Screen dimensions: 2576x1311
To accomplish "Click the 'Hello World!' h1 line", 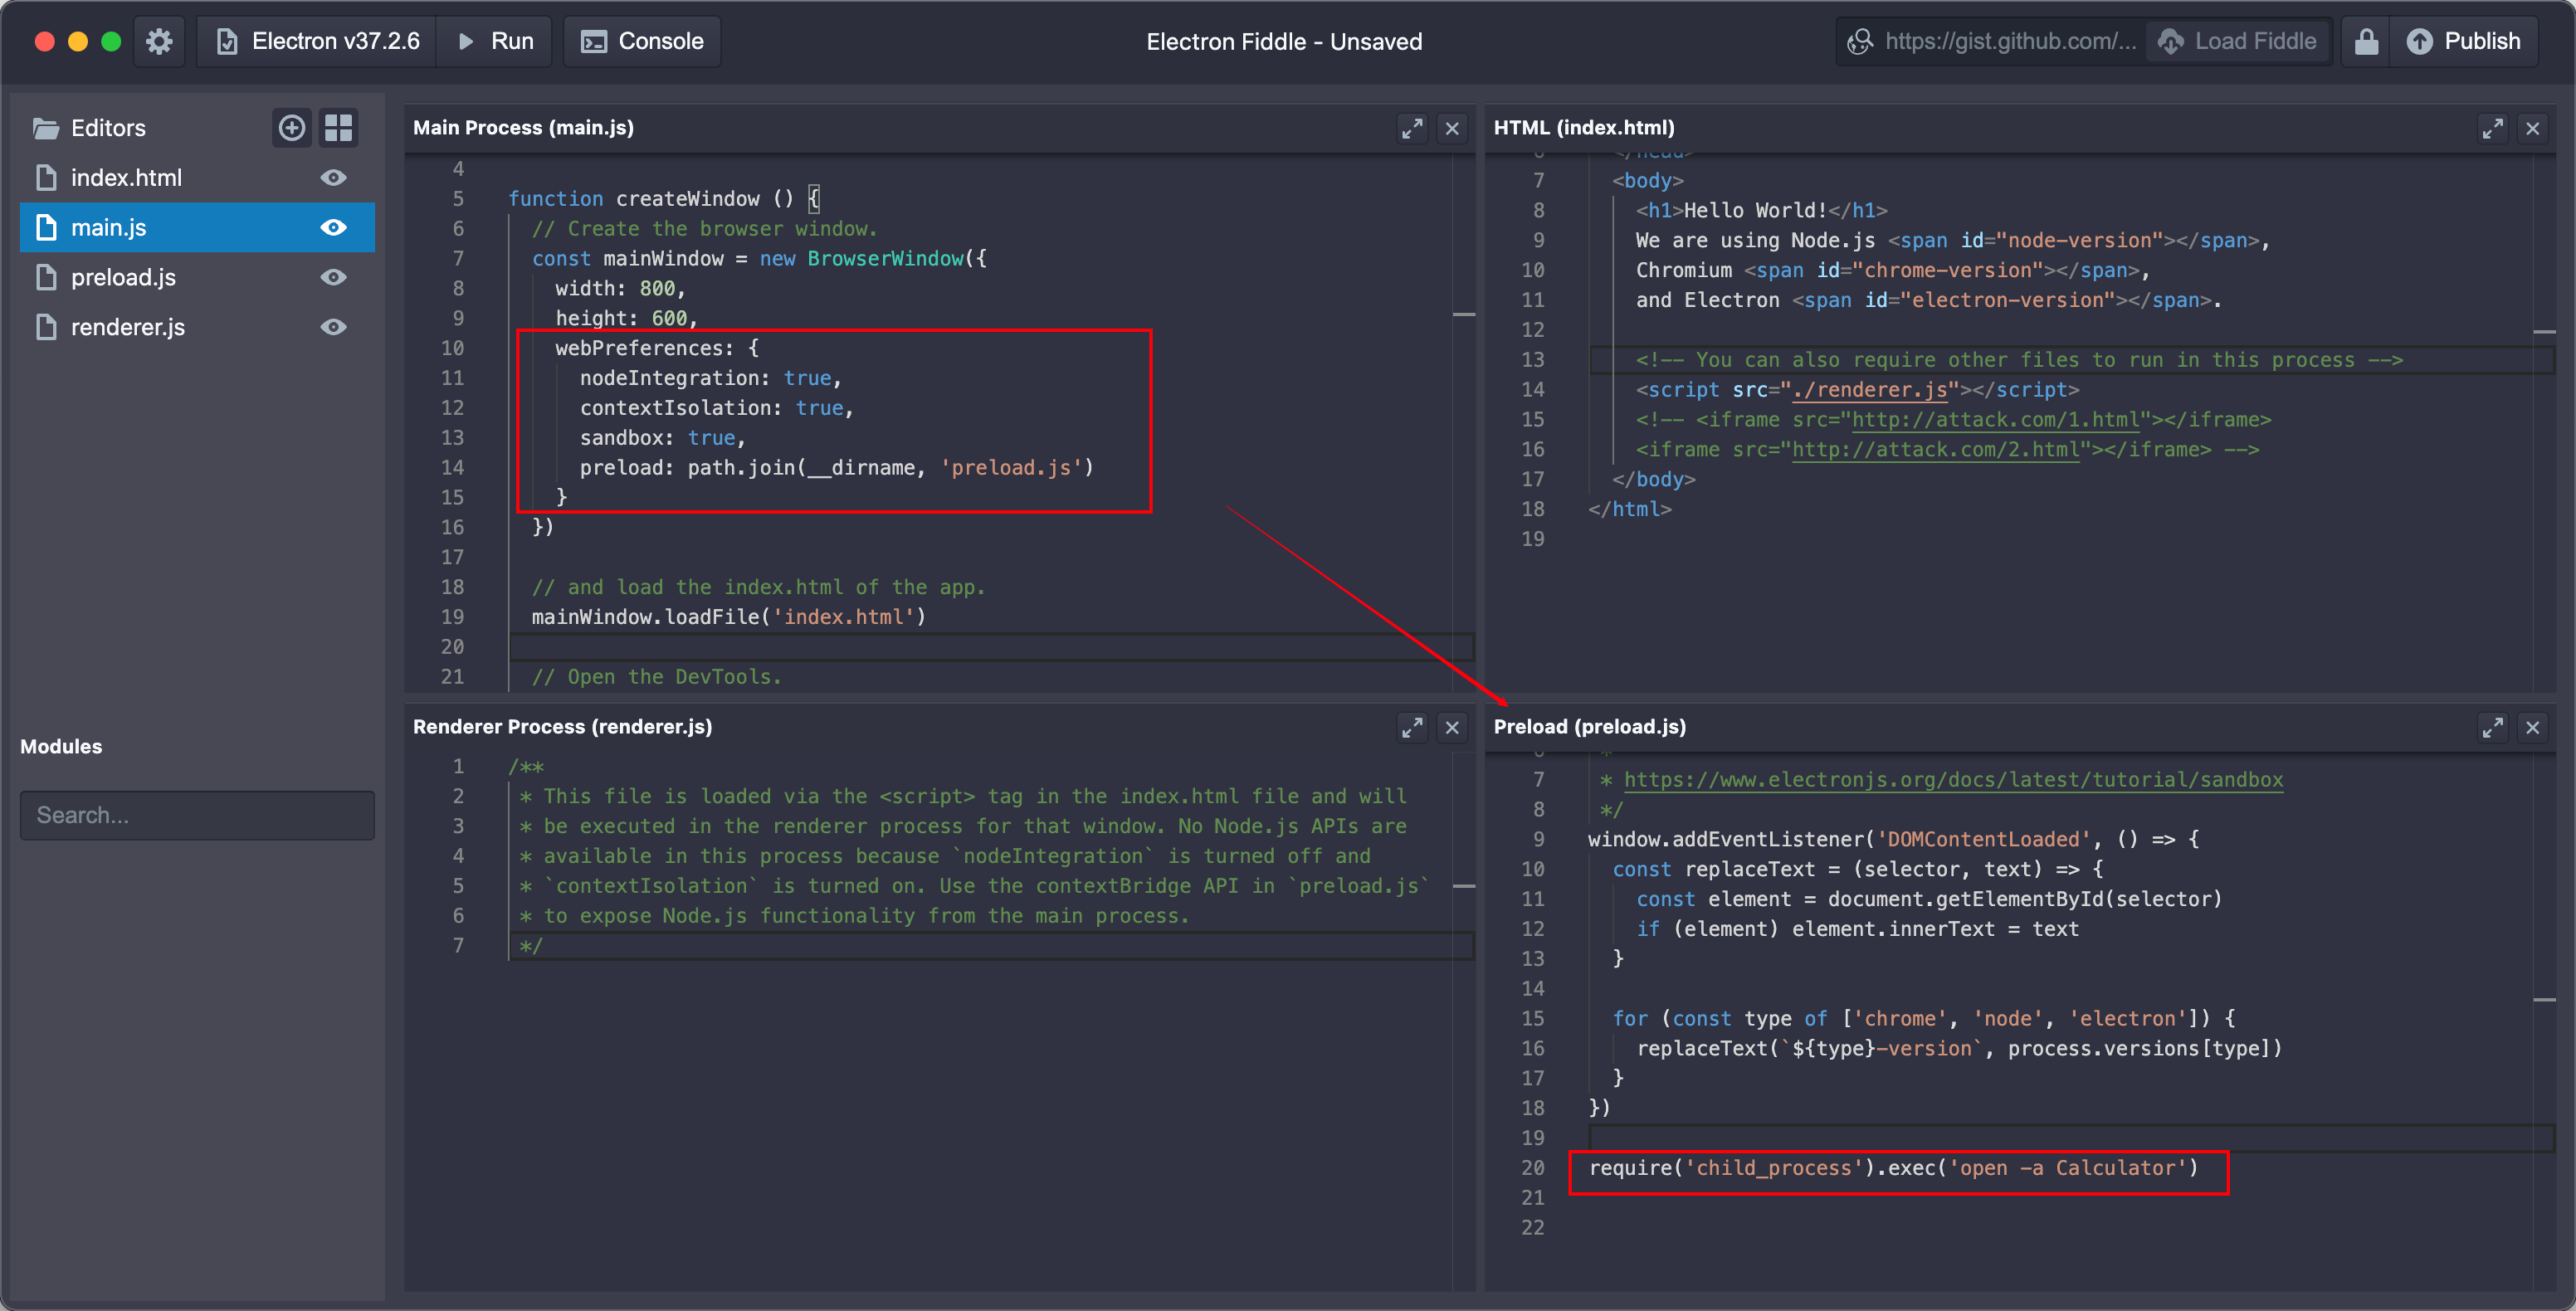I will tap(1761, 210).
